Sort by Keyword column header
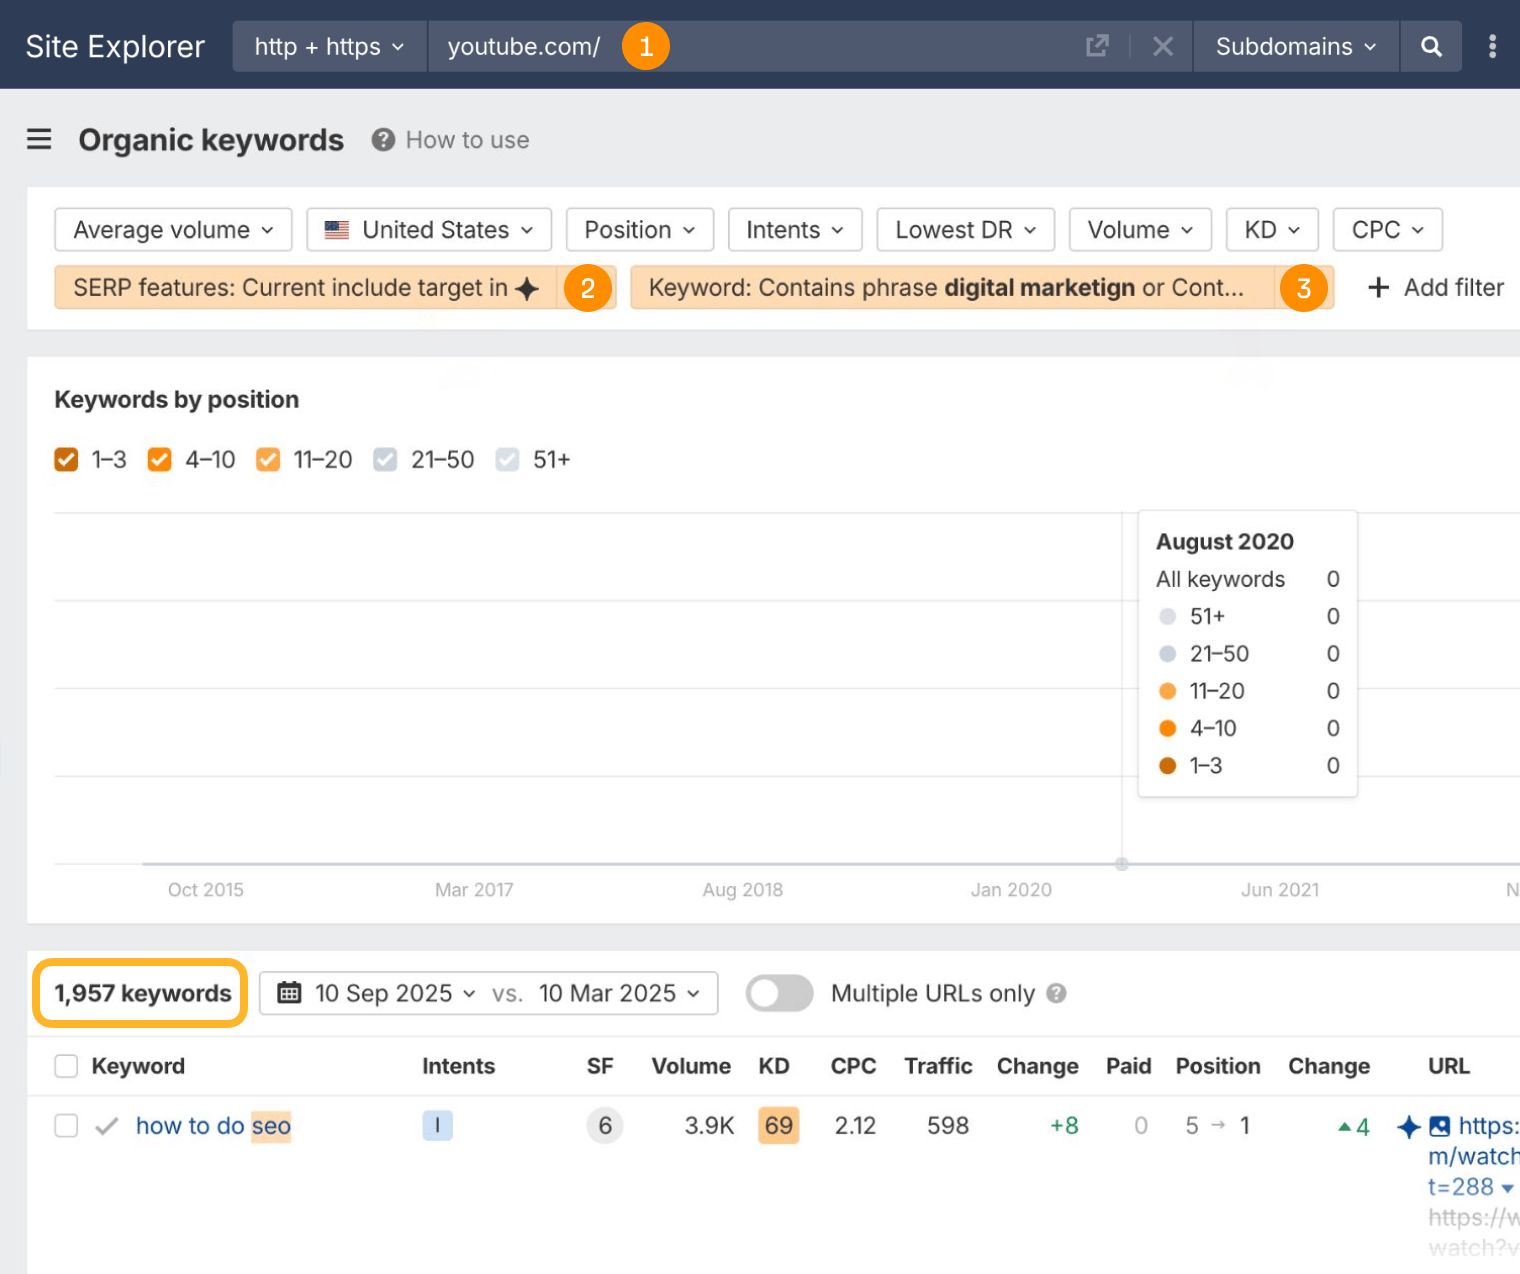 (x=138, y=1066)
